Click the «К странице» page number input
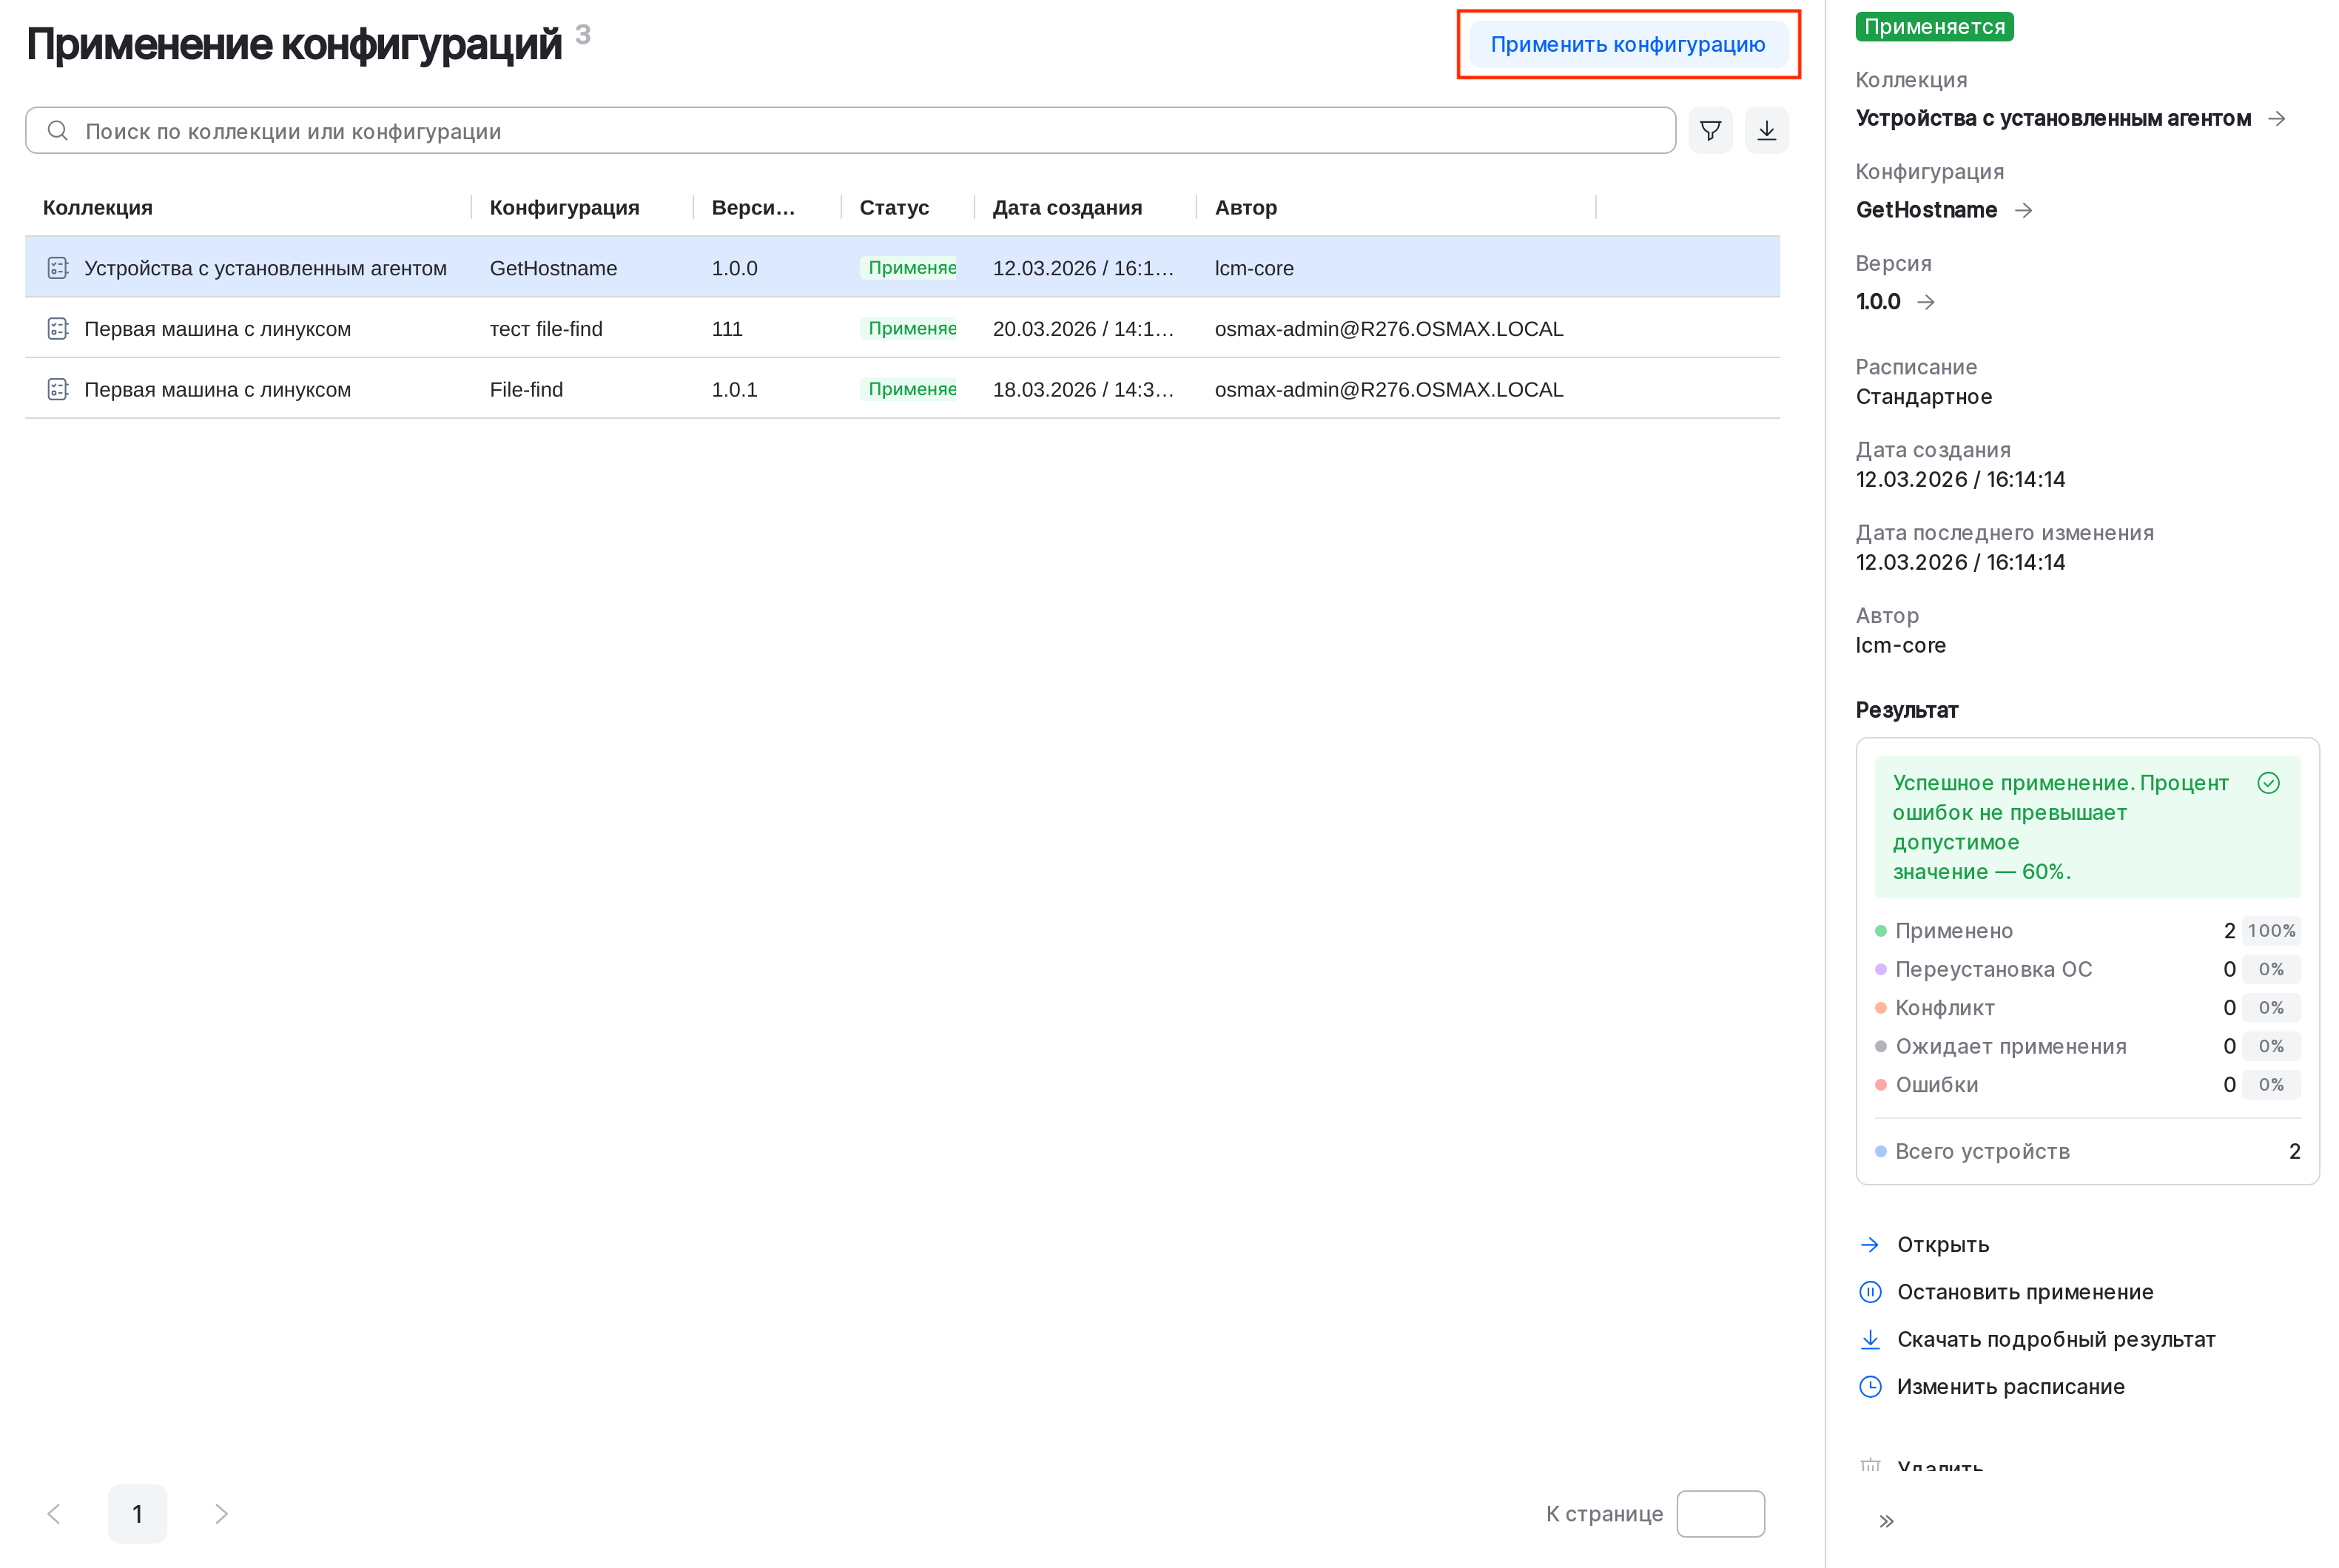Screen dimensions: 2339x1568 pos(1721,1513)
